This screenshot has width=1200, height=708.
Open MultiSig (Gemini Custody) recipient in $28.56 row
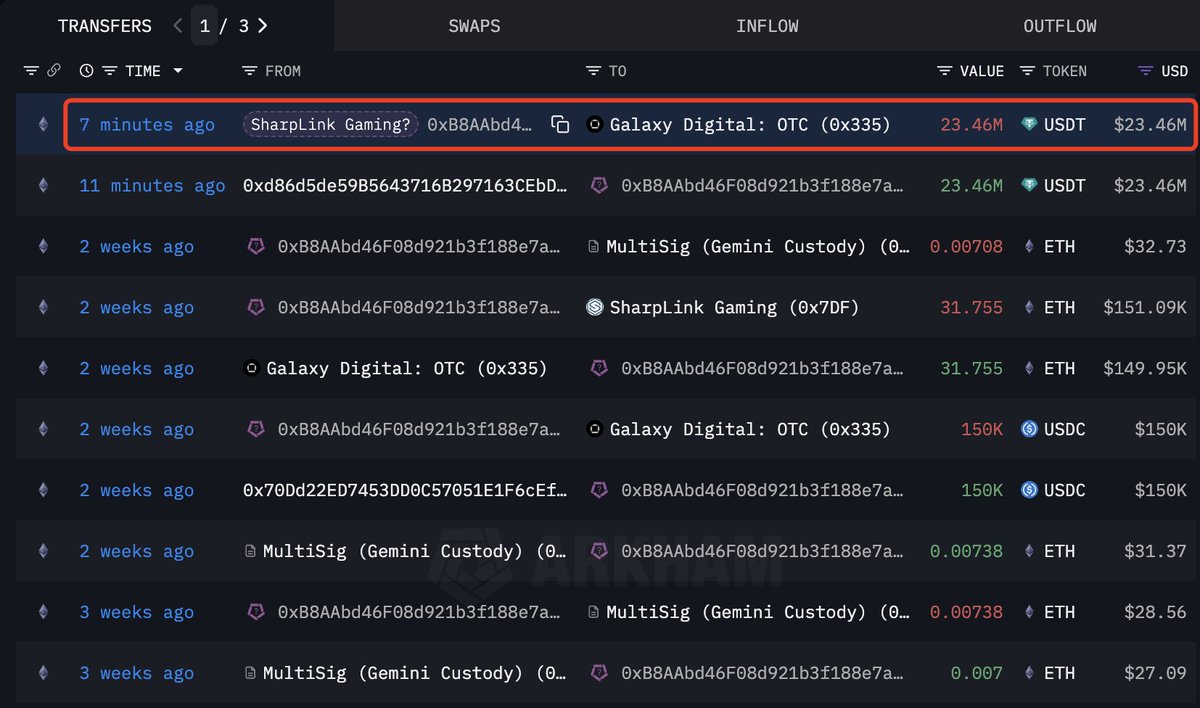[x=758, y=613]
